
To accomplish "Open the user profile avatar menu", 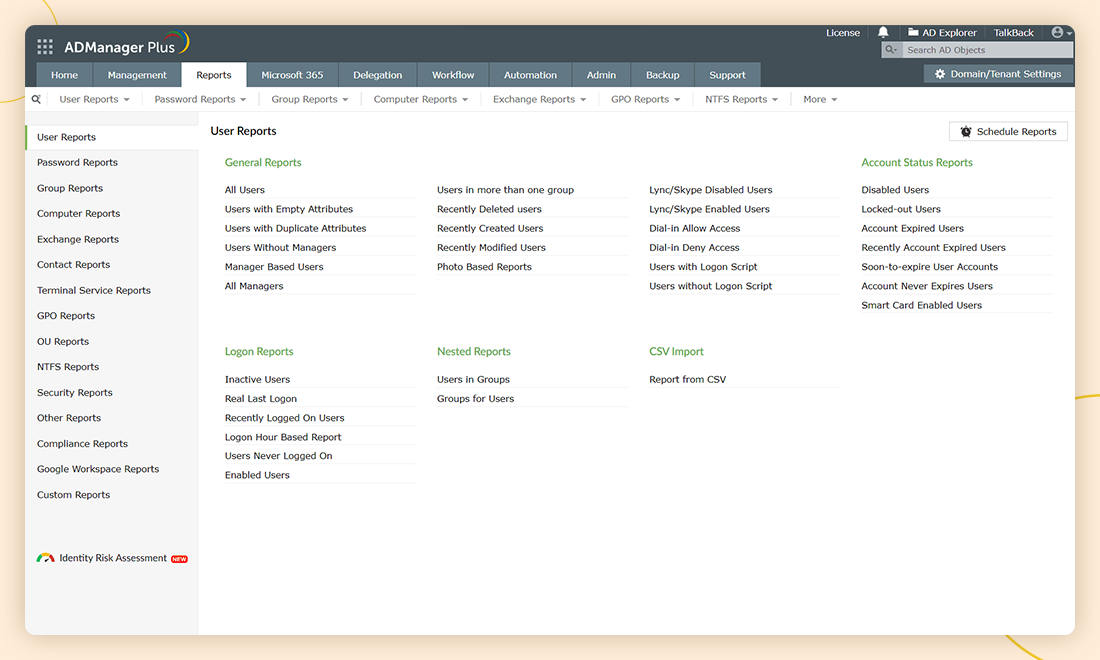I will pyautogui.click(x=1058, y=33).
